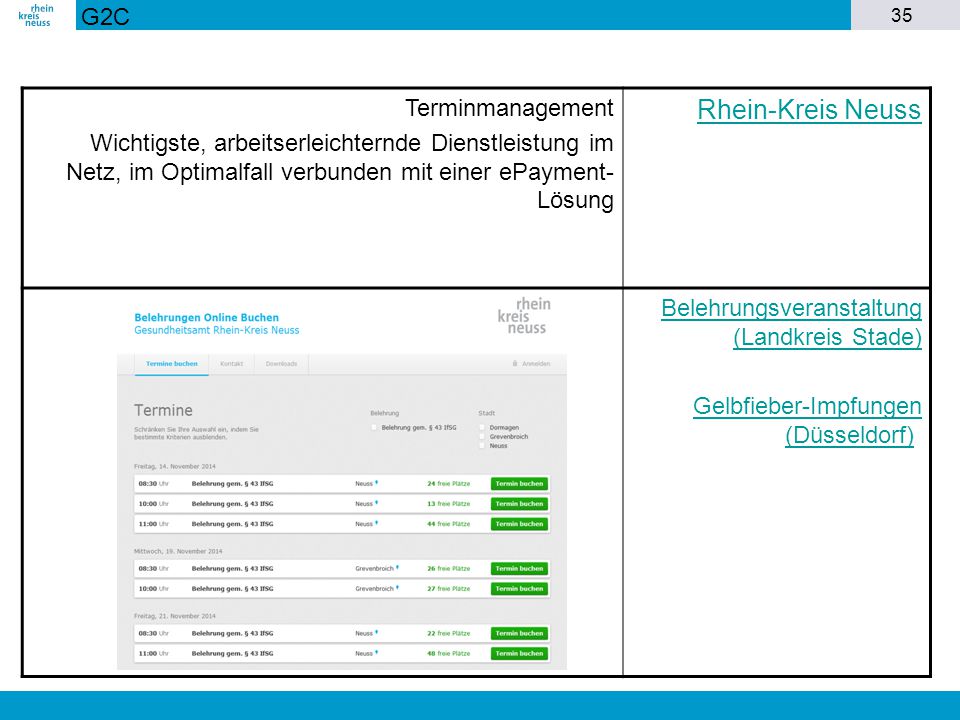960x720 pixels.
Task: Book the 11:00 appointment with 48 free places
Action: click(519, 654)
